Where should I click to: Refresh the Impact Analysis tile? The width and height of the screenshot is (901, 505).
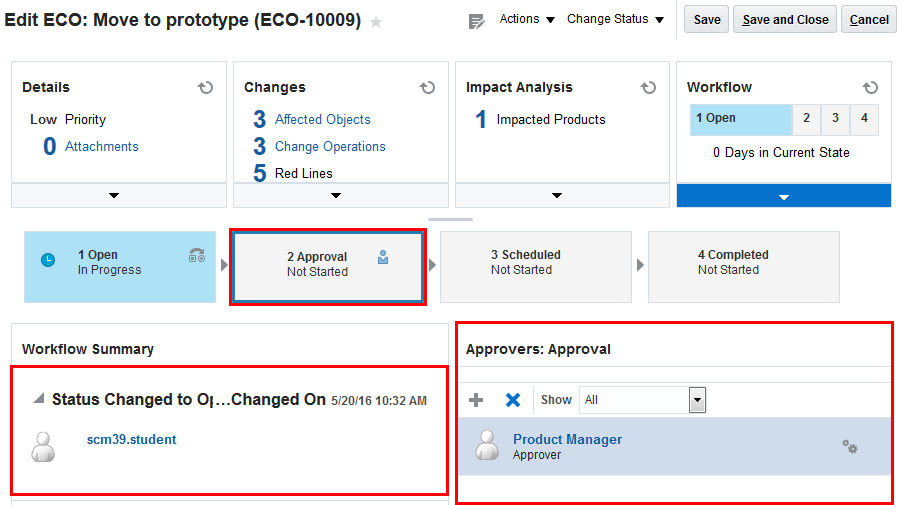[649, 88]
